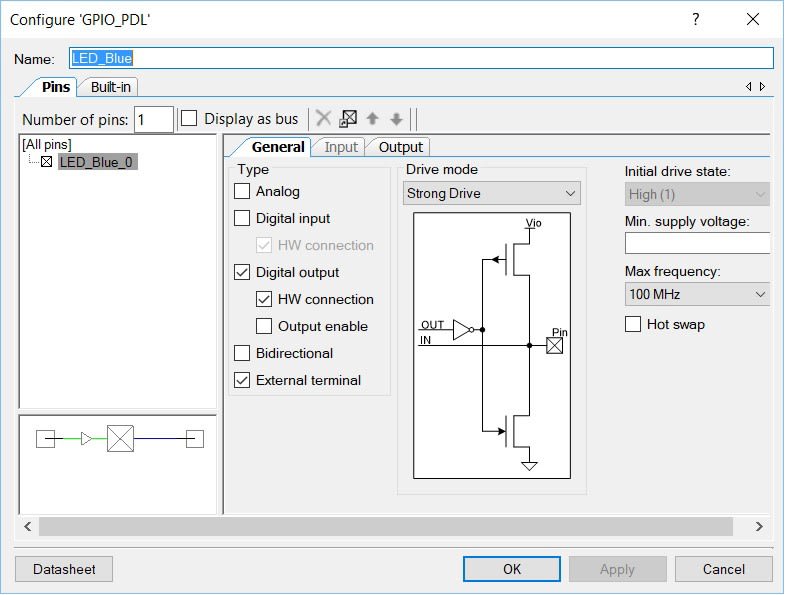The image size is (785, 595).
Task: Click the pin preview schematic symbol
Action: [120, 439]
